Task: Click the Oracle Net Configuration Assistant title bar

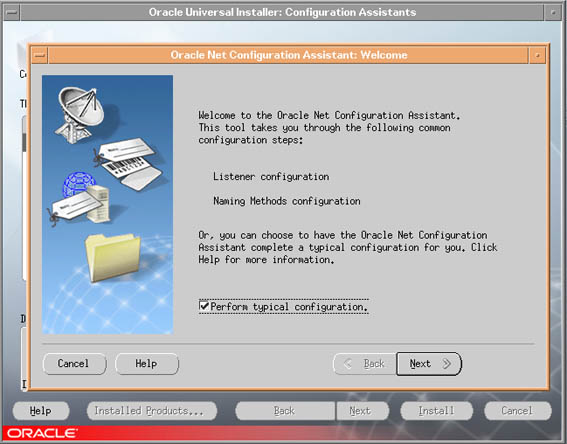Action: coord(288,55)
